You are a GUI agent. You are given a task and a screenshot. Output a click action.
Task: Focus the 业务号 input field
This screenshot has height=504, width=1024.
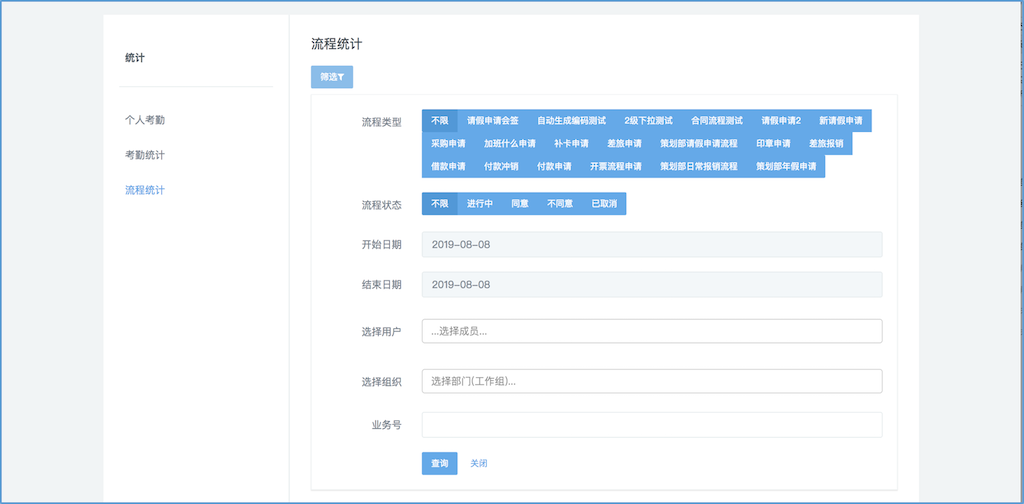click(652, 425)
